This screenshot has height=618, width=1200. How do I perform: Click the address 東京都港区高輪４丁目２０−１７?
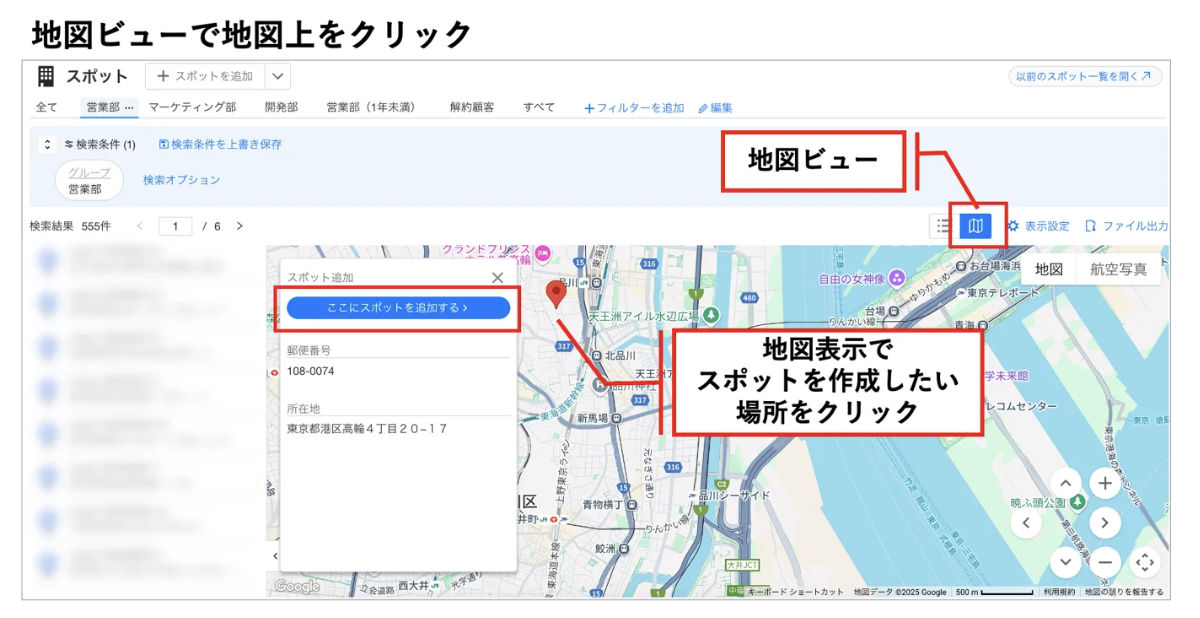click(367, 428)
